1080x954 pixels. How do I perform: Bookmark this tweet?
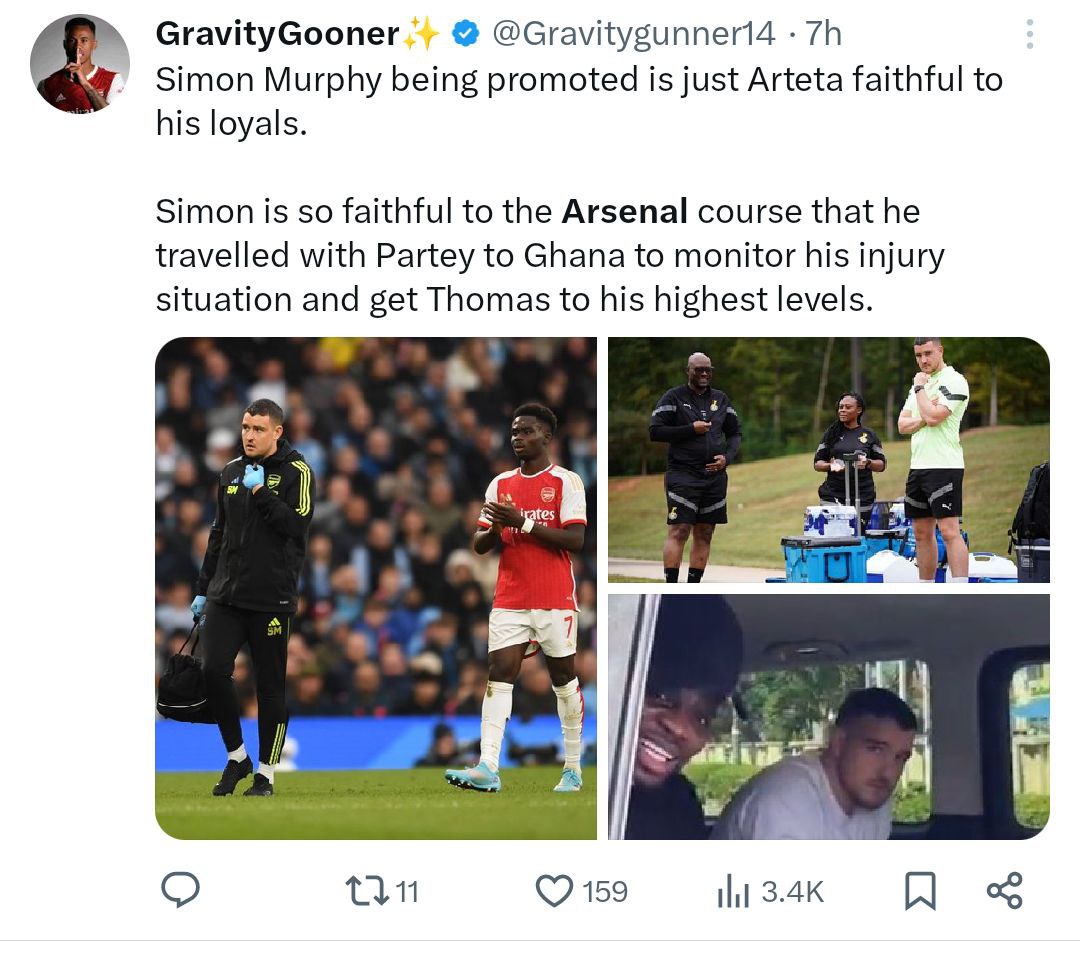point(919,890)
